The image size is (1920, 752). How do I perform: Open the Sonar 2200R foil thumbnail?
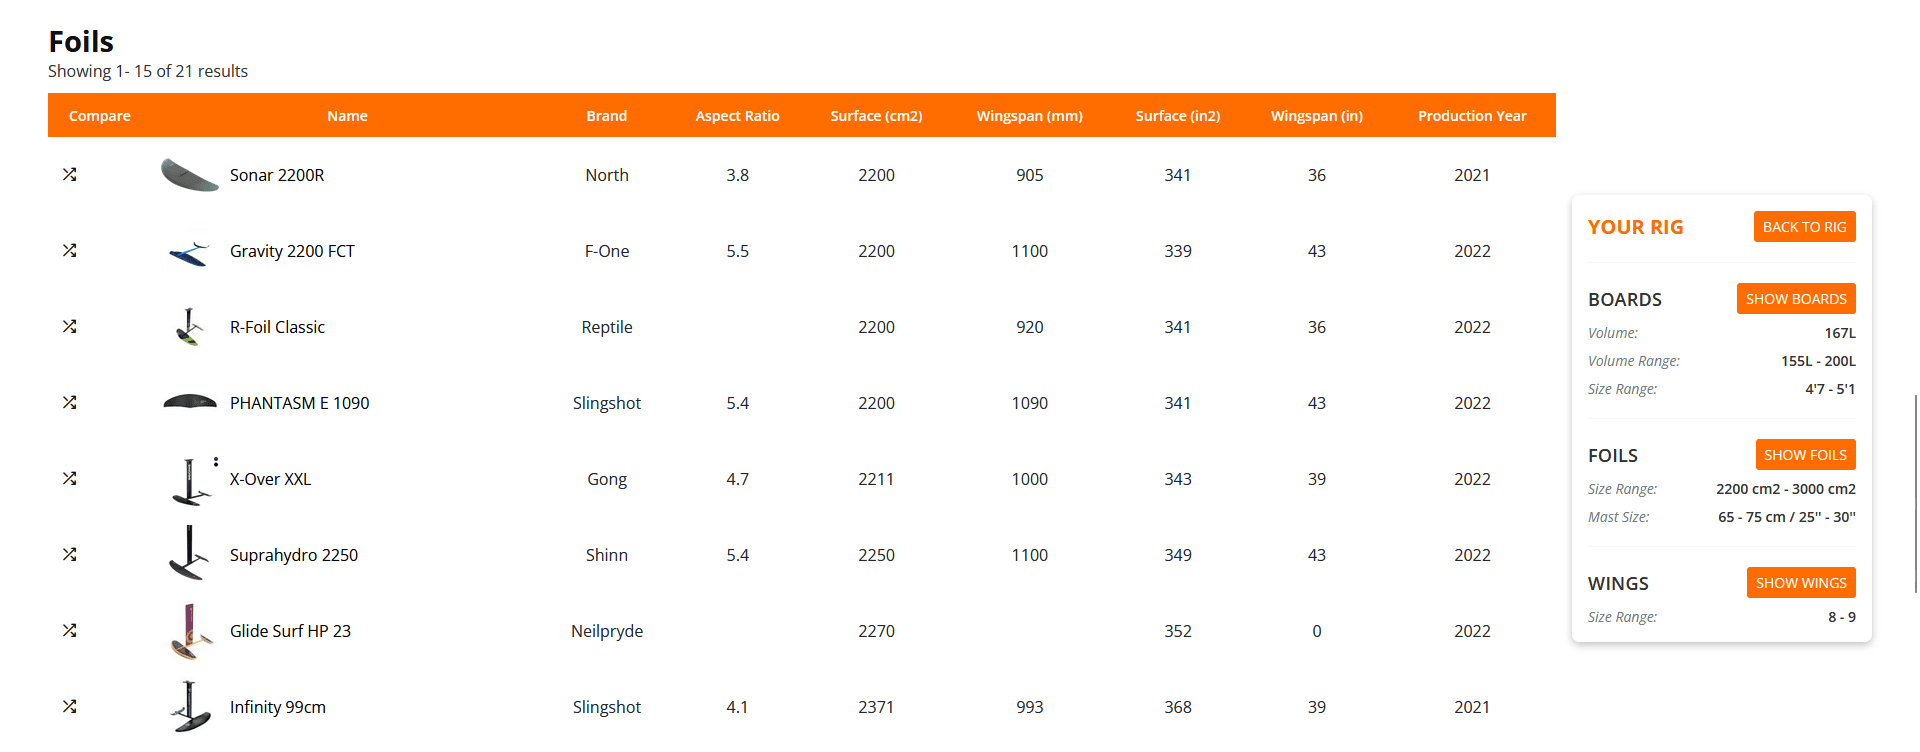(189, 175)
